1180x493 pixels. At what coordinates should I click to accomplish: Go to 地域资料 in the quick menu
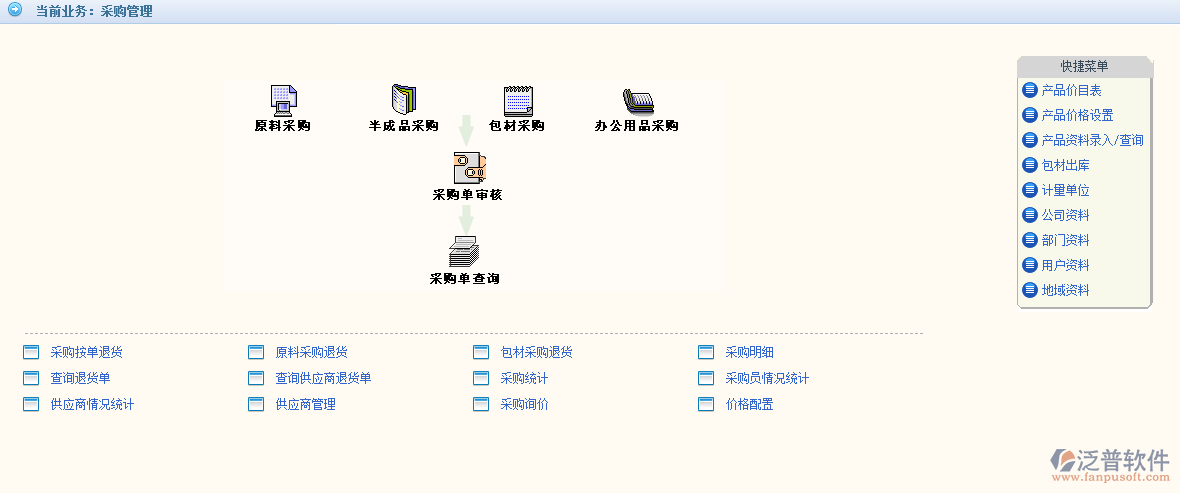1065,290
